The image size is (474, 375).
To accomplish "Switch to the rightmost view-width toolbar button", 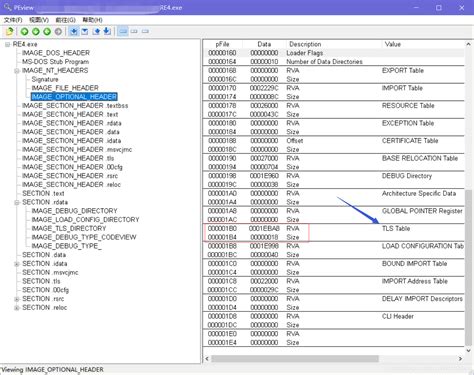I will click(x=145, y=31).
